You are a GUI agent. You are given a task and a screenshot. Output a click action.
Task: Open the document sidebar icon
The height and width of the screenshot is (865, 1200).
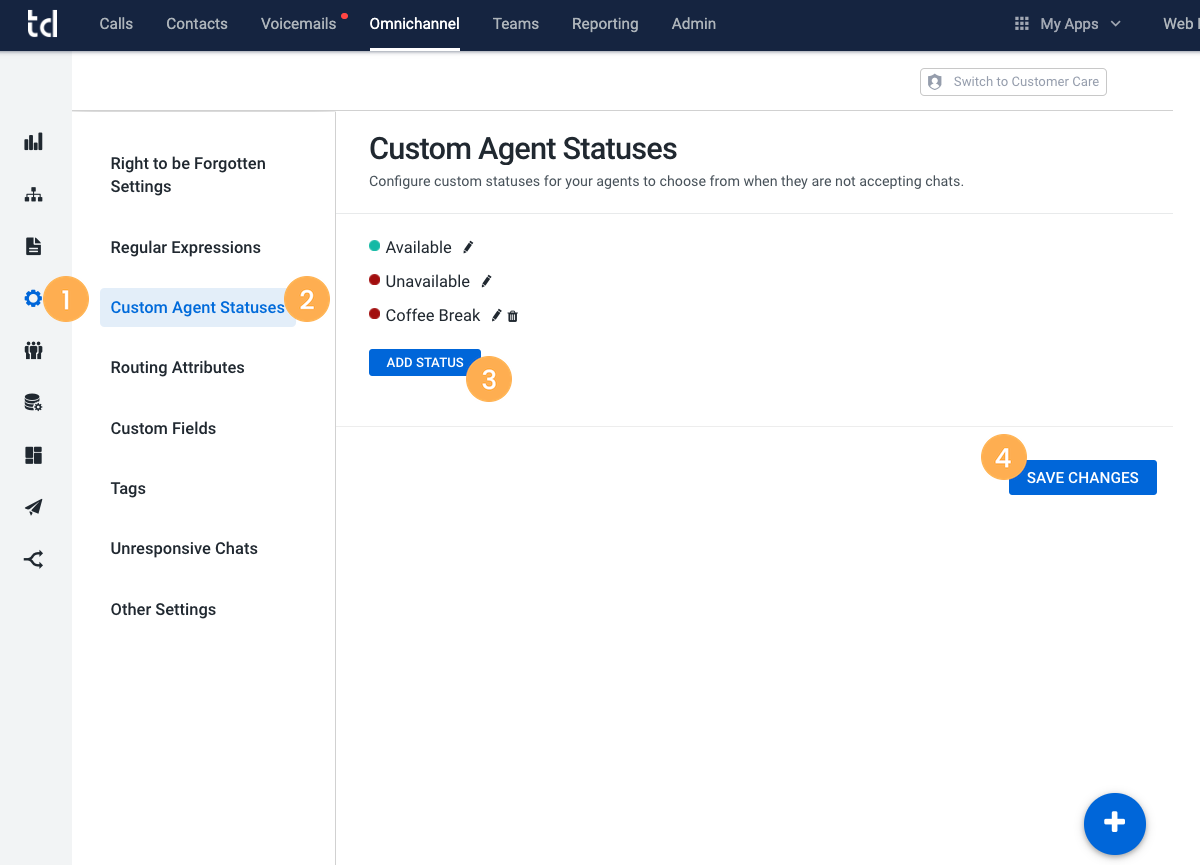[x=34, y=246]
